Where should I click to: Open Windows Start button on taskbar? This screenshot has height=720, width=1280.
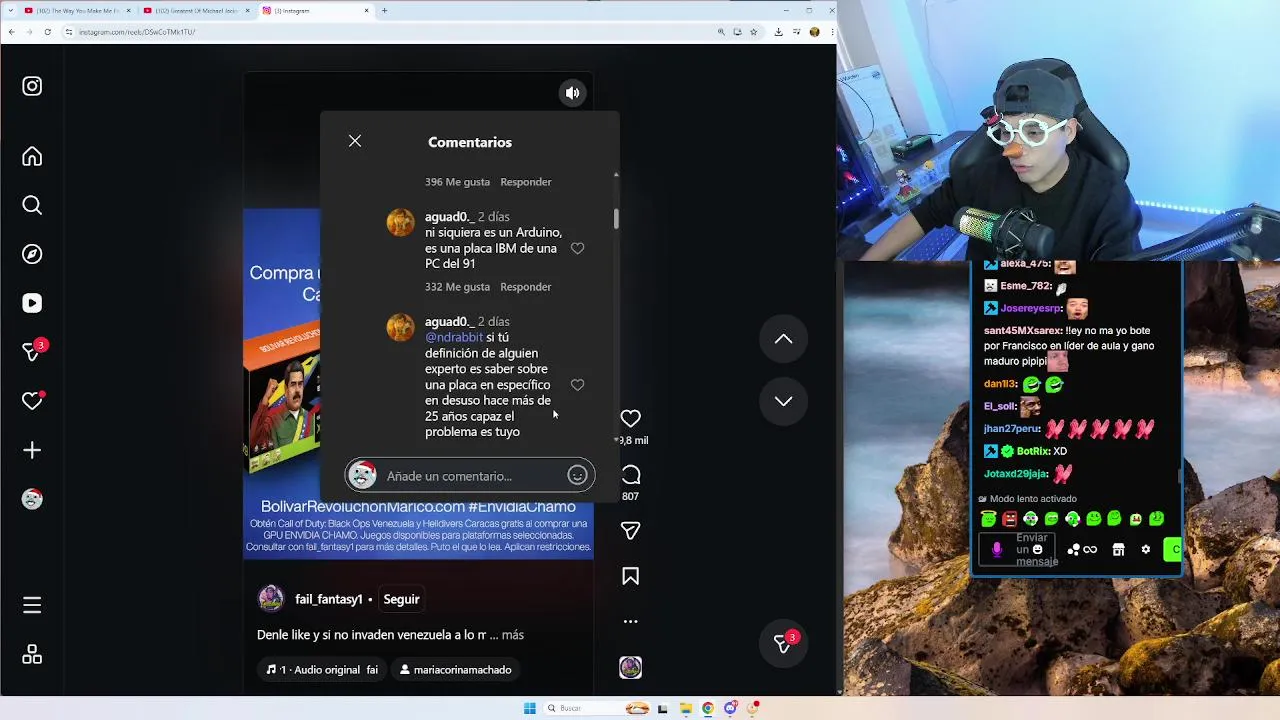pos(530,708)
